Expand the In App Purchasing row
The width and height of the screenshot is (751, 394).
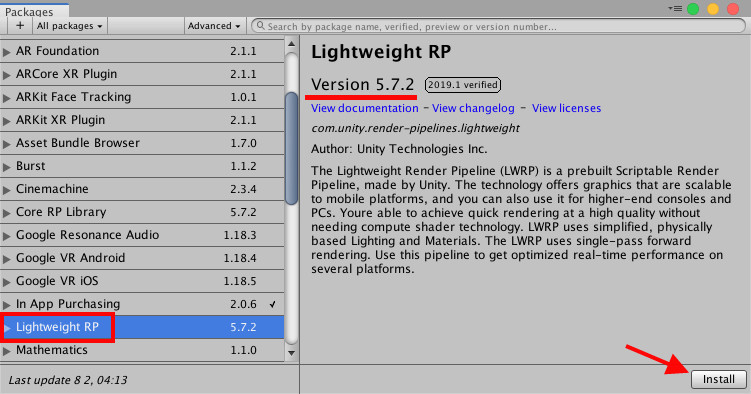coord(6,304)
